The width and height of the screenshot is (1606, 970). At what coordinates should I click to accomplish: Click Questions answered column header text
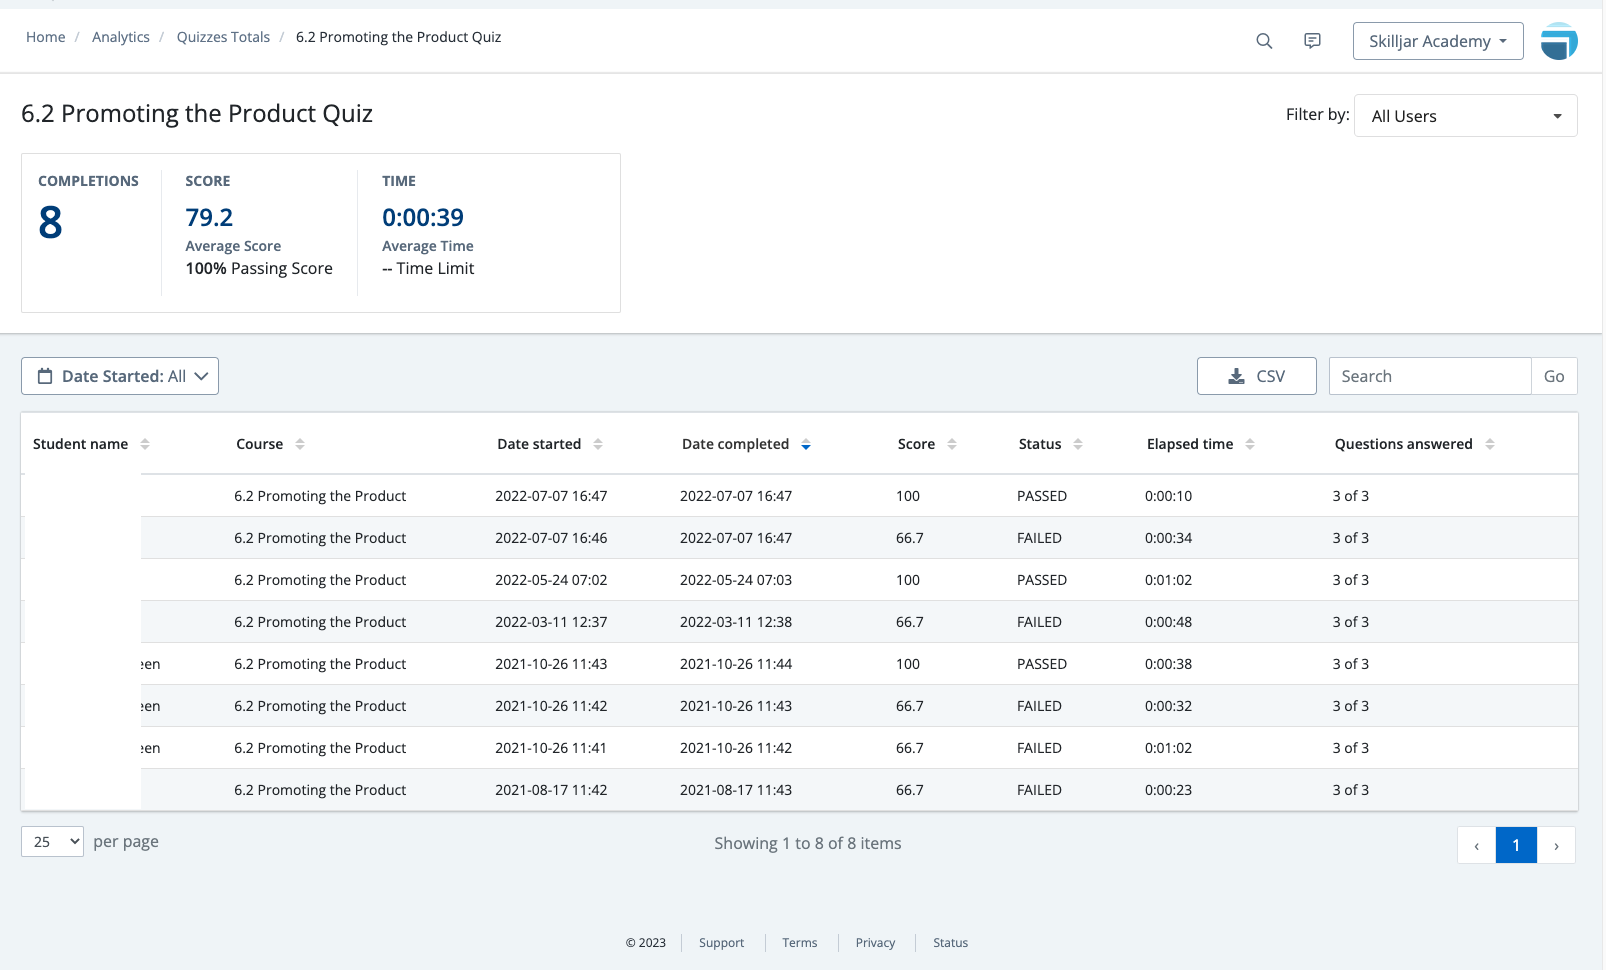(1403, 444)
